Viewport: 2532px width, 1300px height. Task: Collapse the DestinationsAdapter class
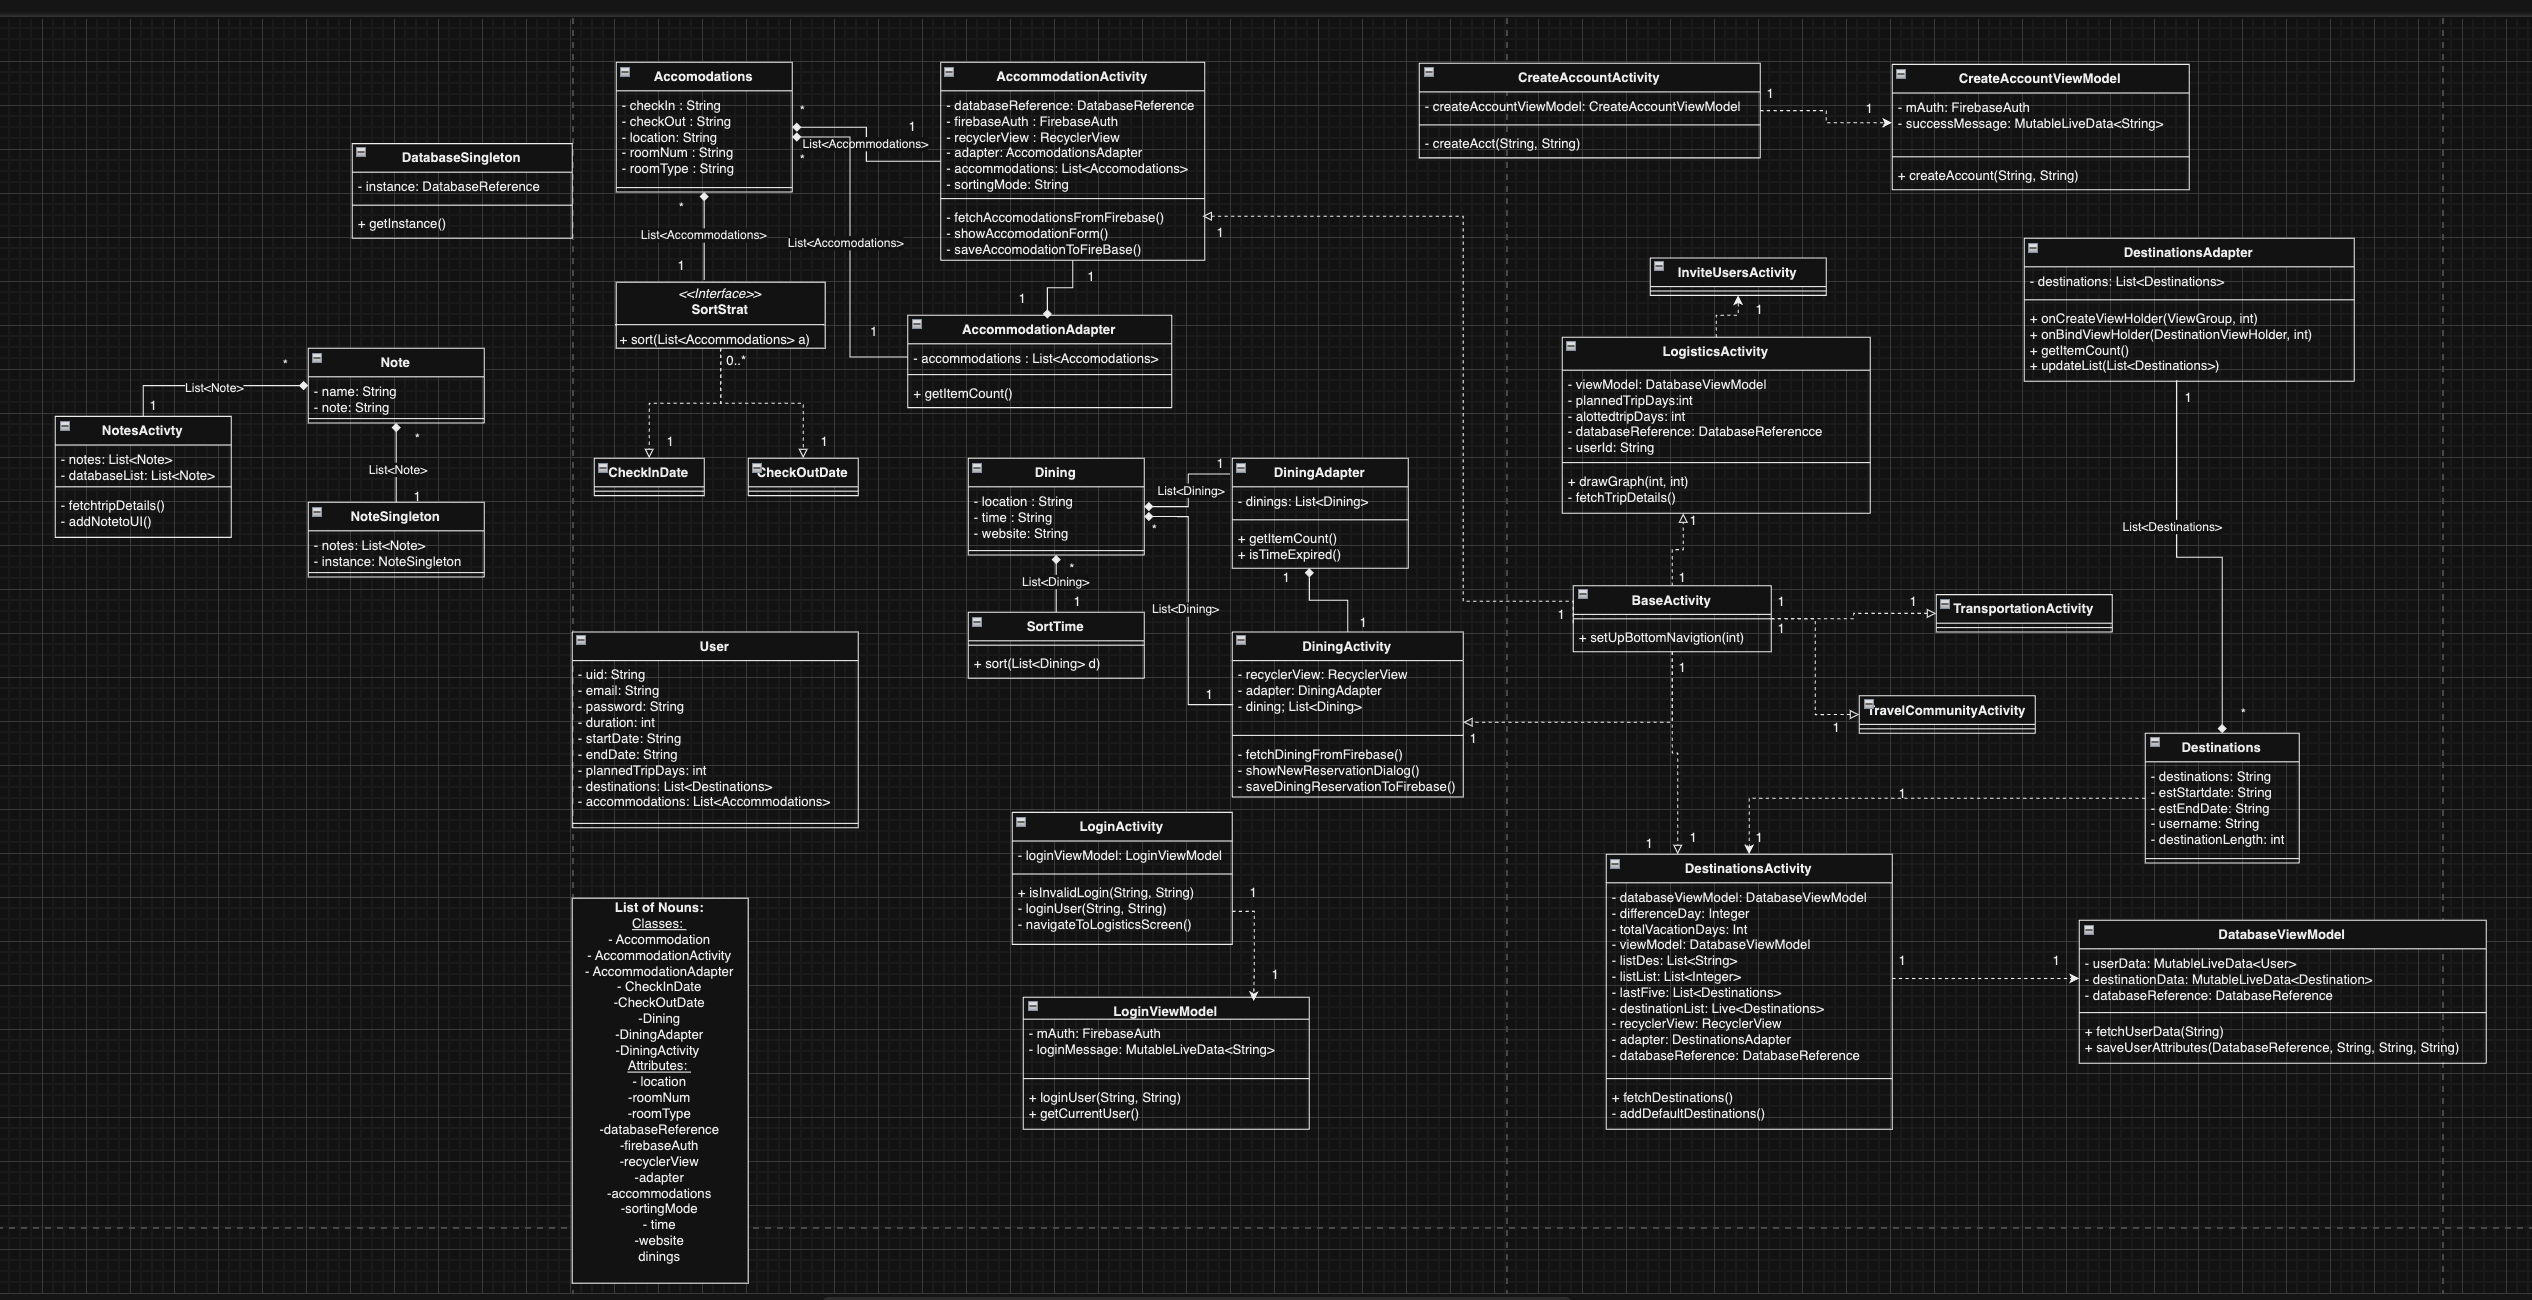[2033, 248]
